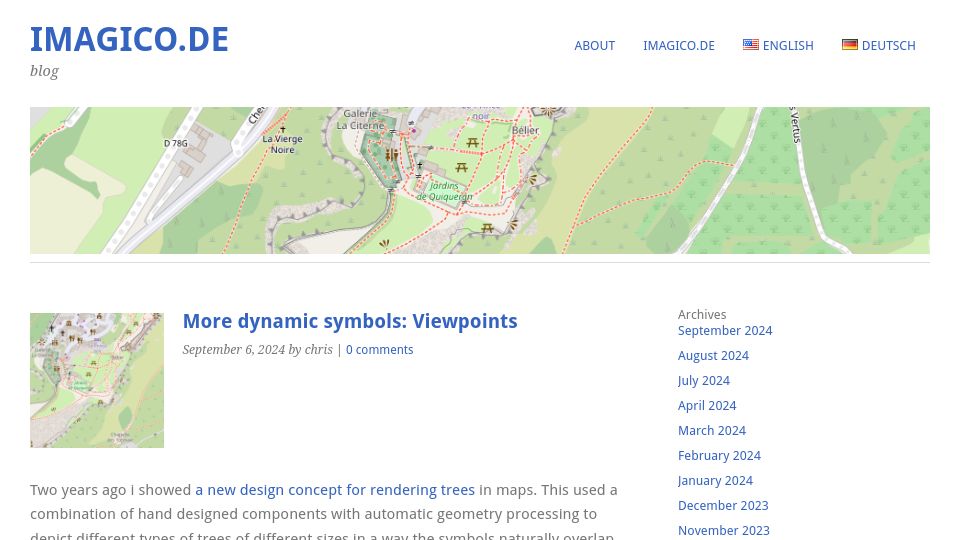Image resolution: width=960 pixels, height=540 pixels.
Task: Open September 2024 archive
Action: tap(725, 331)
